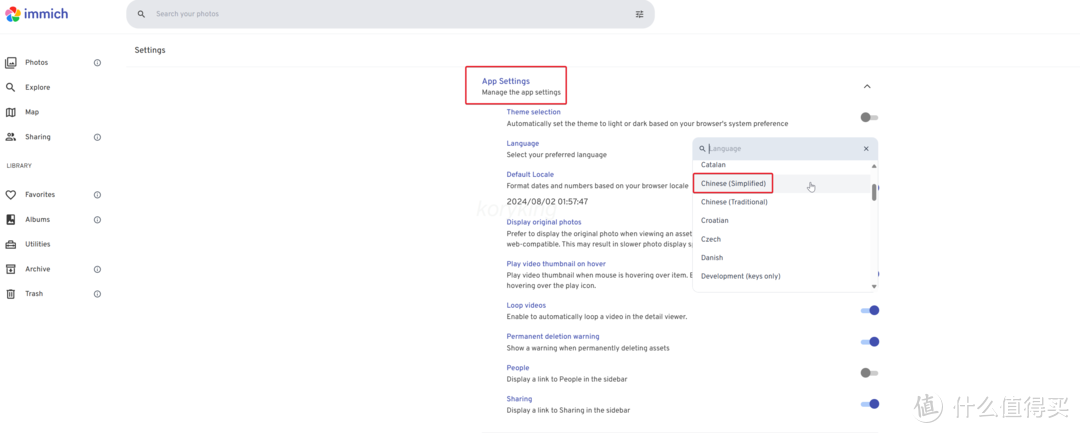Screen dimensions: 1080x433
Task: Pick Czech in the language dropdown
Action: coord(711,239)
